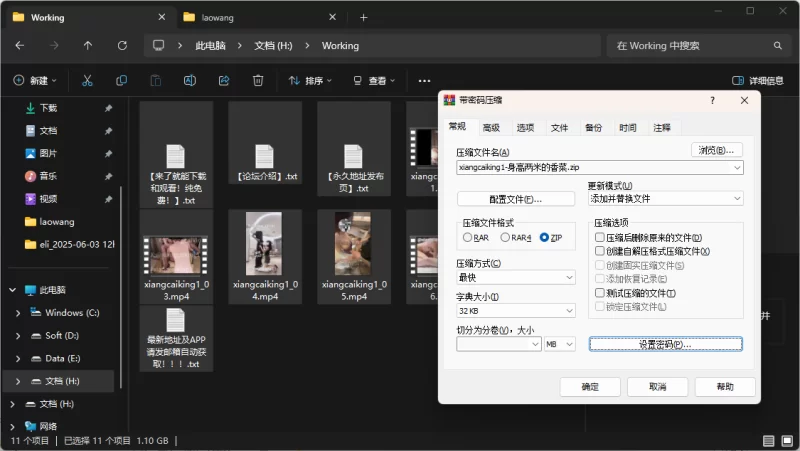Select the RAR archive format radio button
Viewport: 800px width, 451px height.
click(x=468, y=238)
